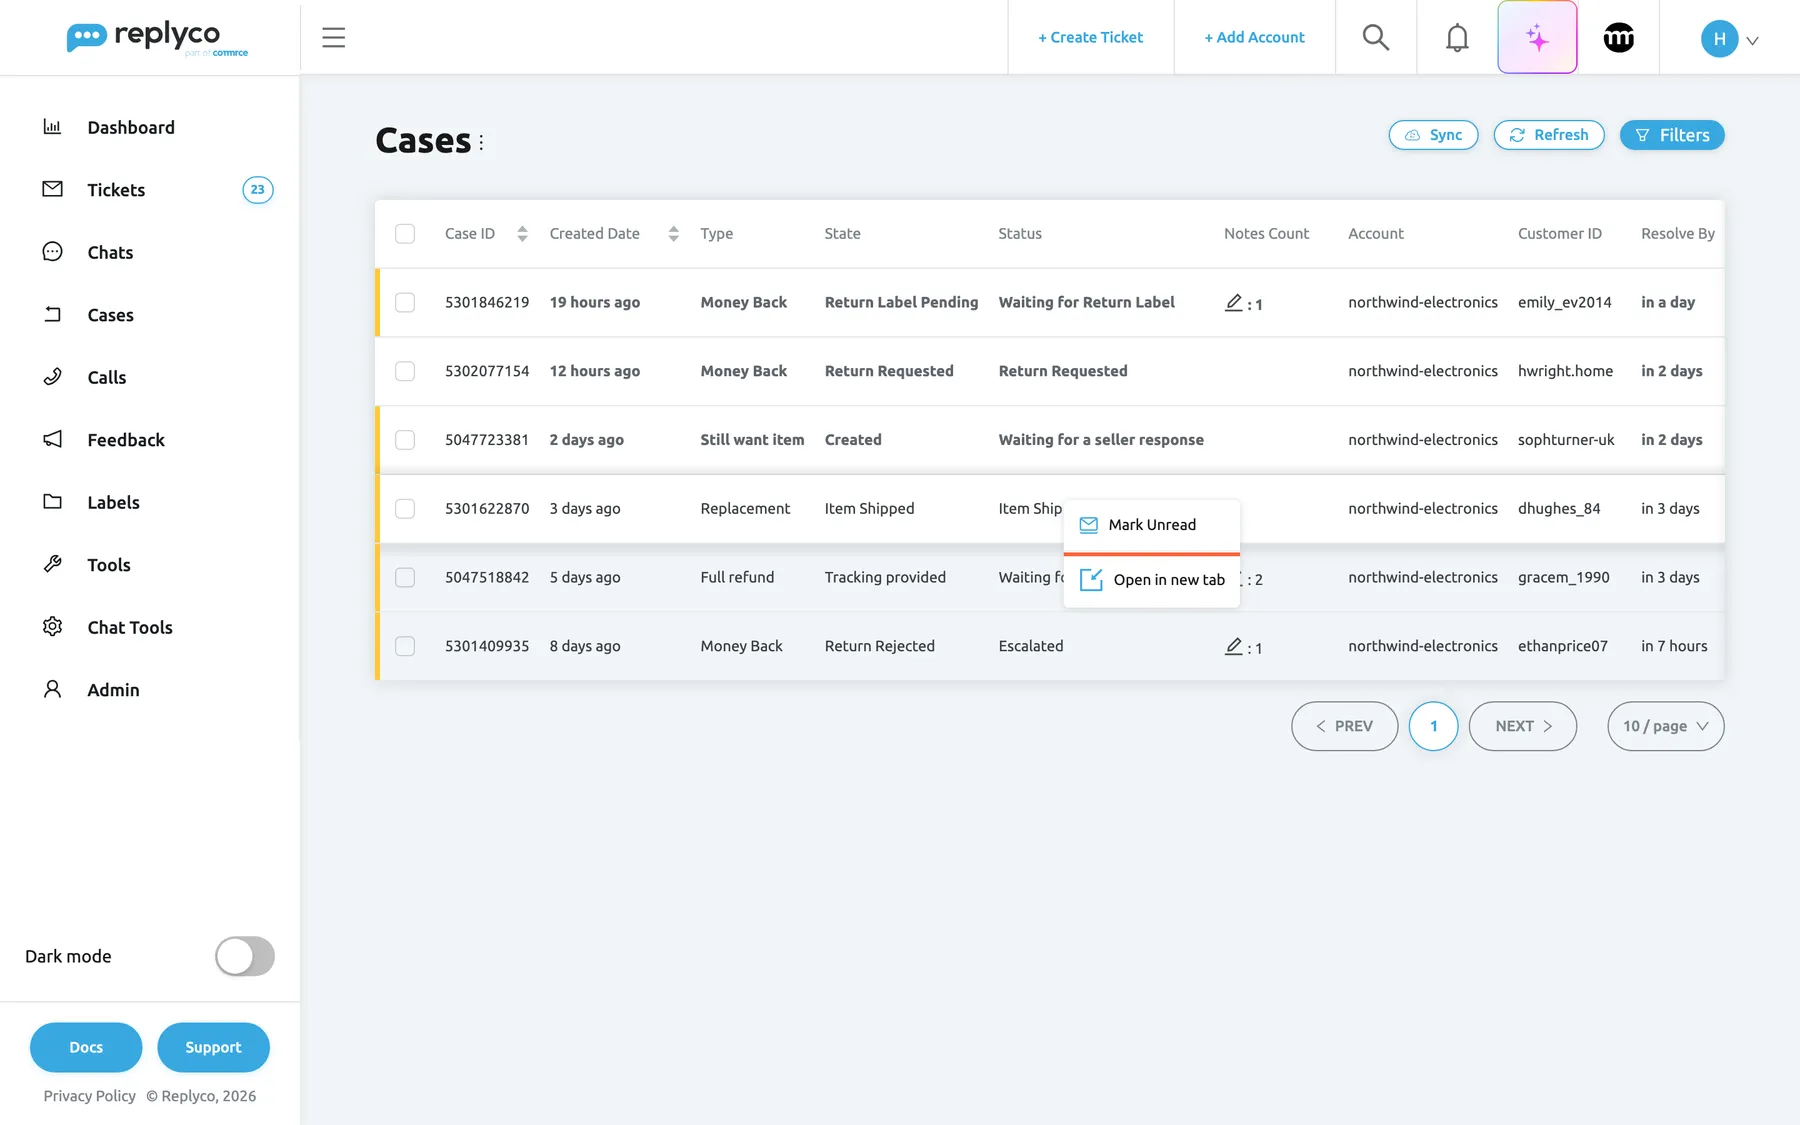The width and height of the screenshot is (1800, 1125).
Task: Click the note pencil icon for case 5301846219
Action: click(1234, 302)
